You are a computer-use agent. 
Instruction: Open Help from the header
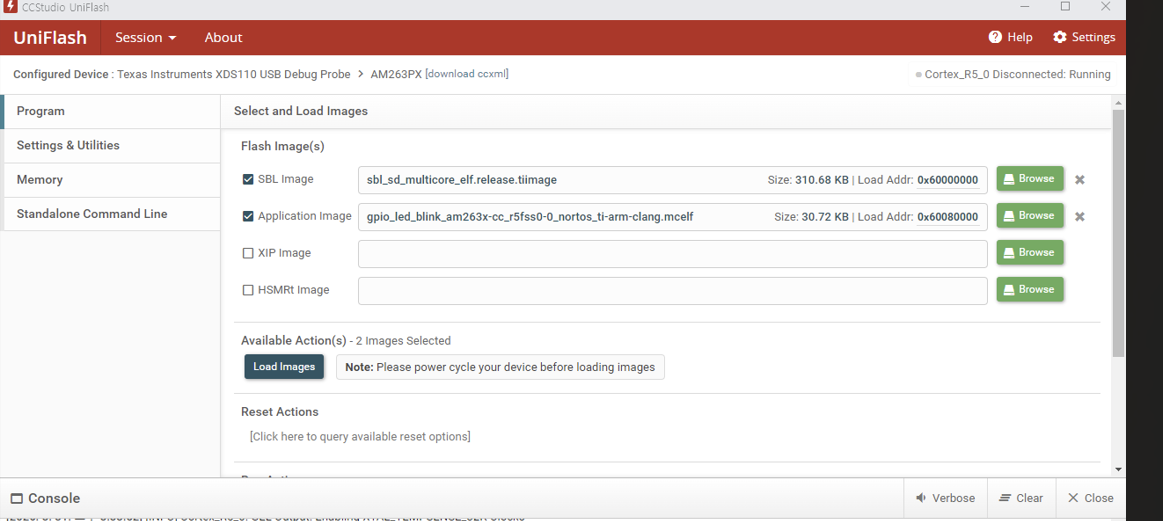1010,37
